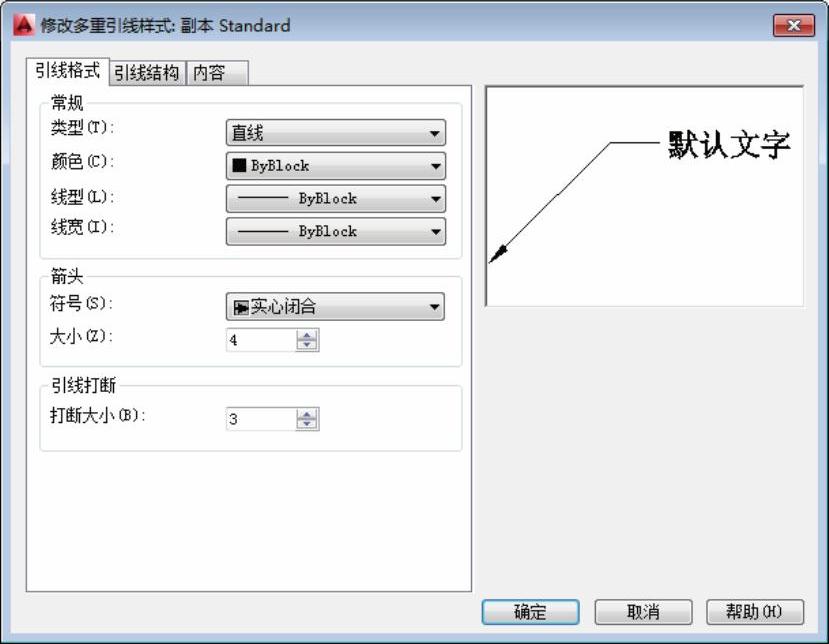Select the 引线格式 tab
The image size is (829, 644).
pyautogui.click(x=67, y=71)
